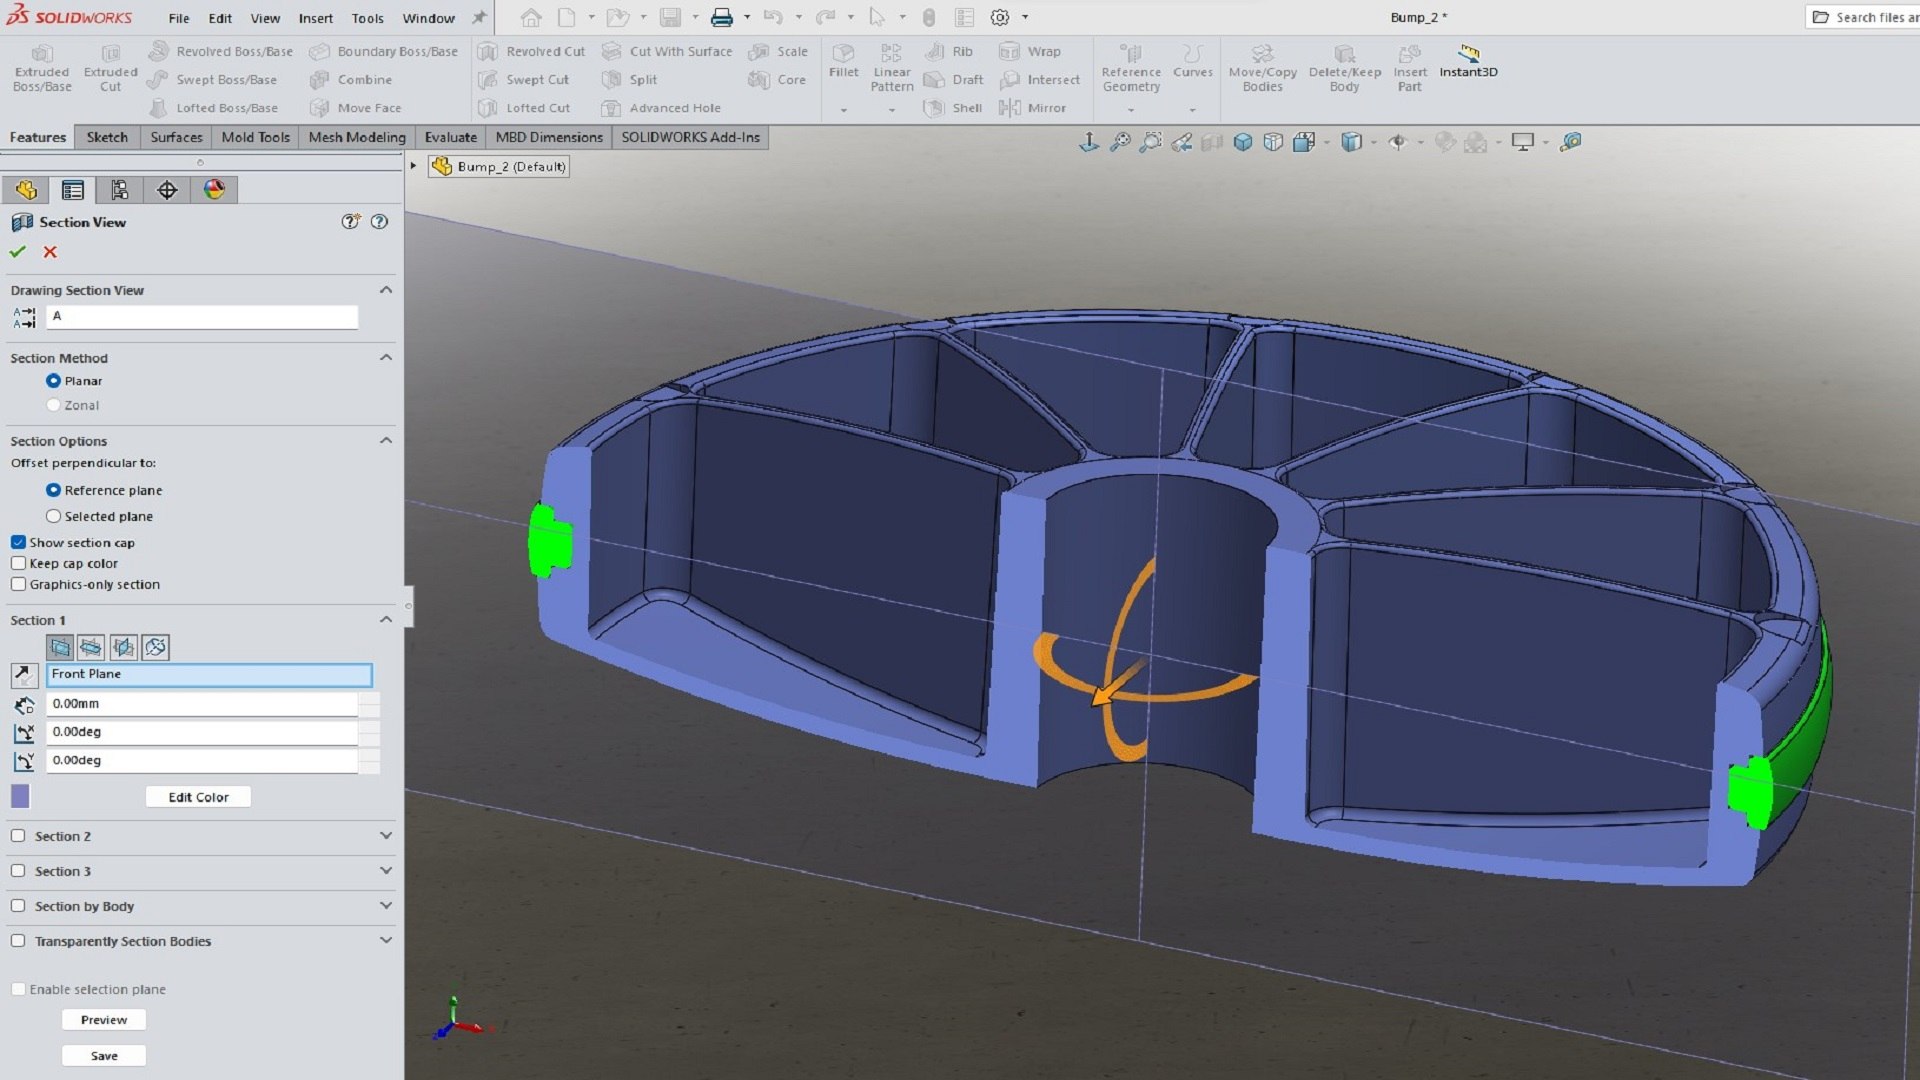The width and height of the screenshot is (1920, 1080).
Task: Select the Intersect tool
Action: 1040,79
